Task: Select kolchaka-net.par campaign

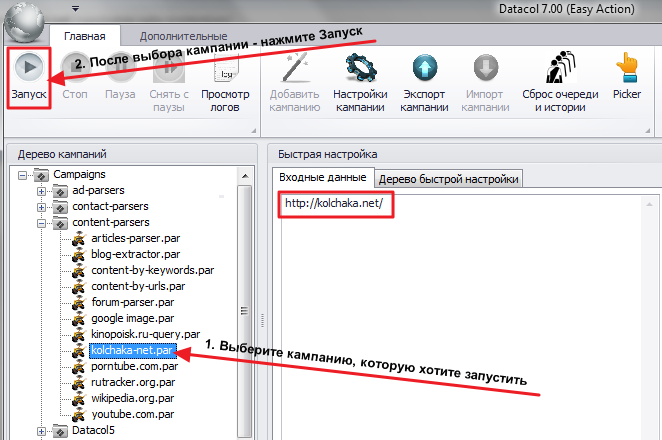Action: 132,350
